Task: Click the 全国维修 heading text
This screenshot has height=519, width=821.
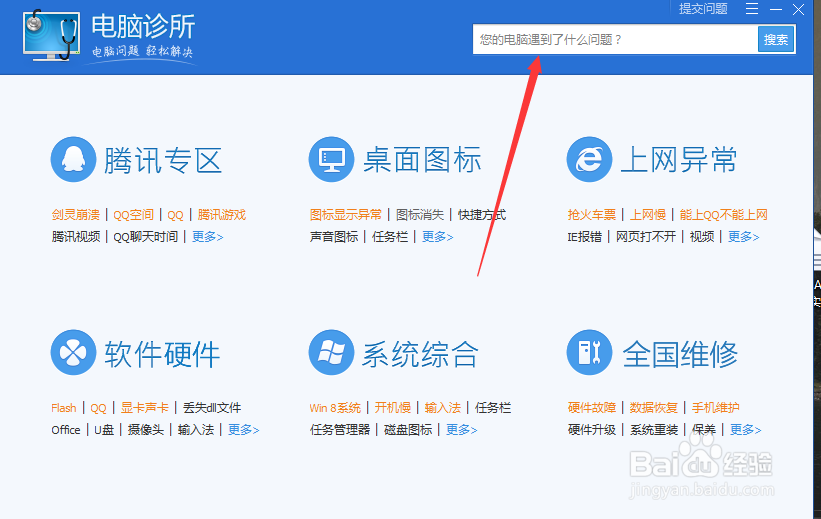Action: pyautogui.click(x=680, y=354)
